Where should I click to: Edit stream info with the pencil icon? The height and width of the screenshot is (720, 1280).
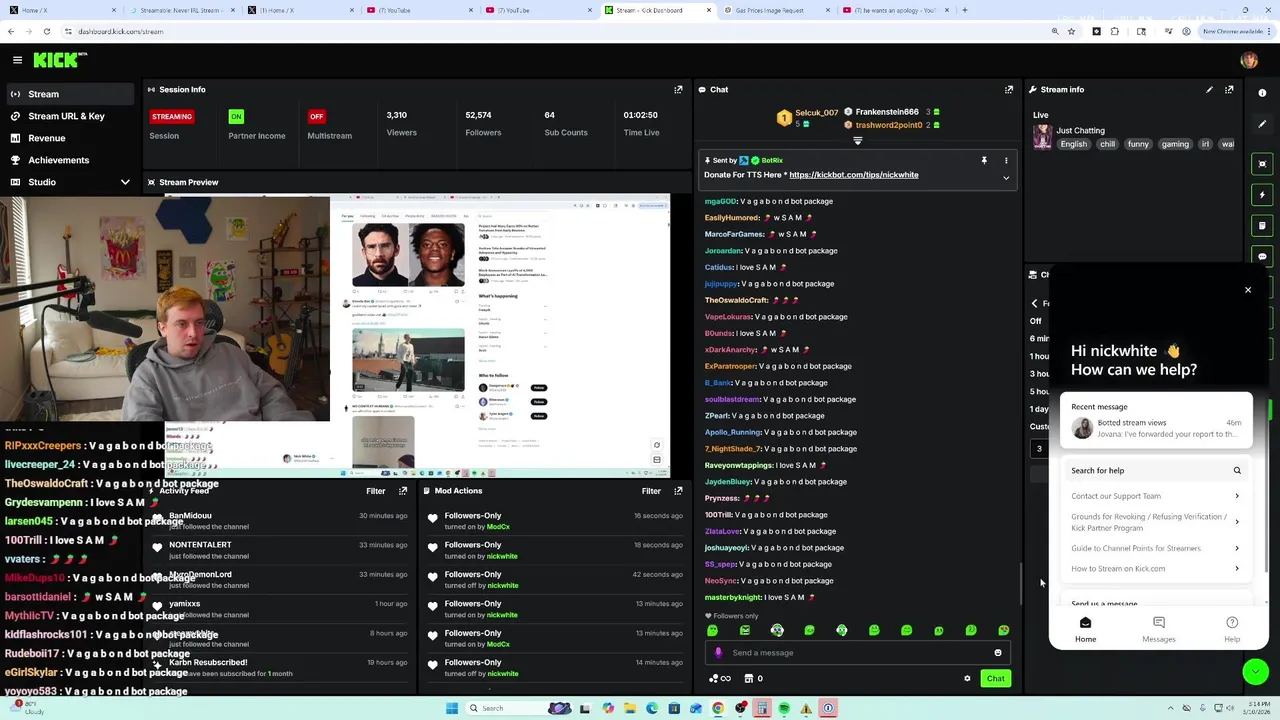1209,90
